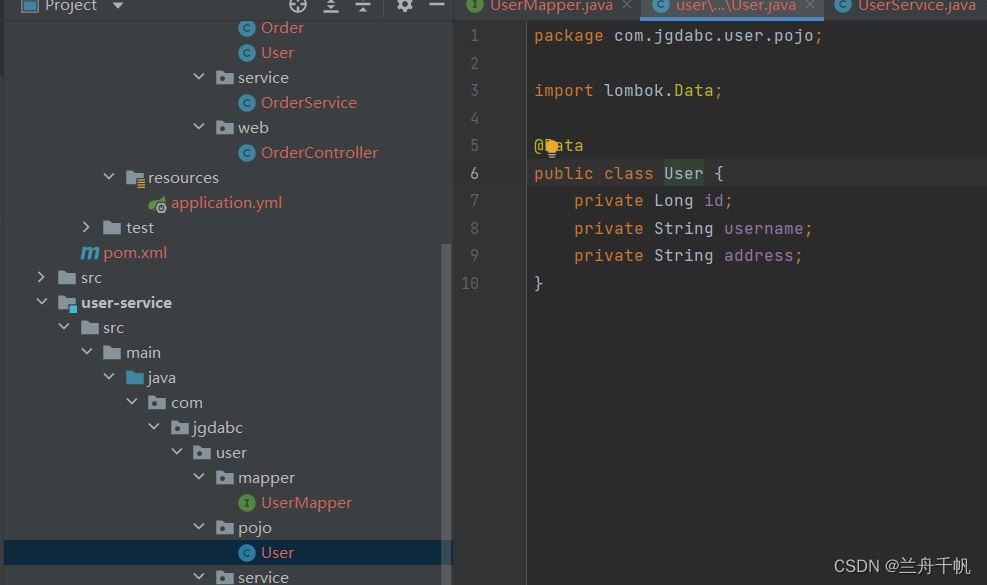987x585 pixels.
Task: Click the class name User in editor
Action: 684,173
